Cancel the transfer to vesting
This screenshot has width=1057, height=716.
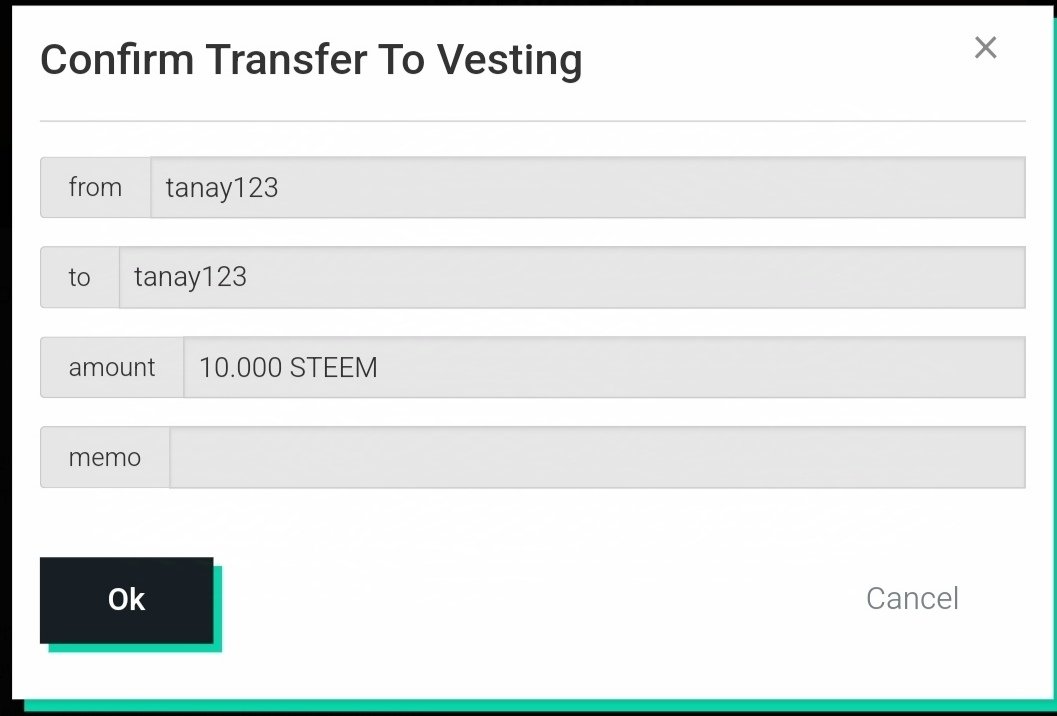912,598
